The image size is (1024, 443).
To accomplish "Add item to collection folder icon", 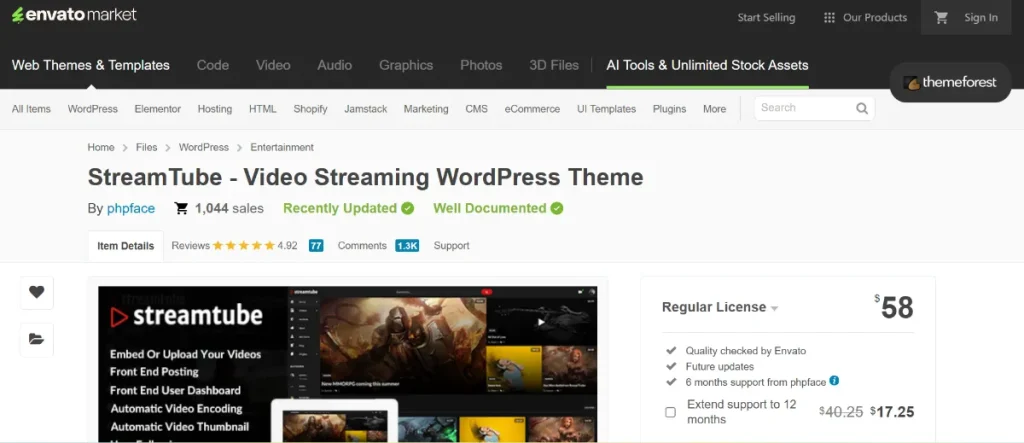I will pyautogui.click(x=37, y=339).
